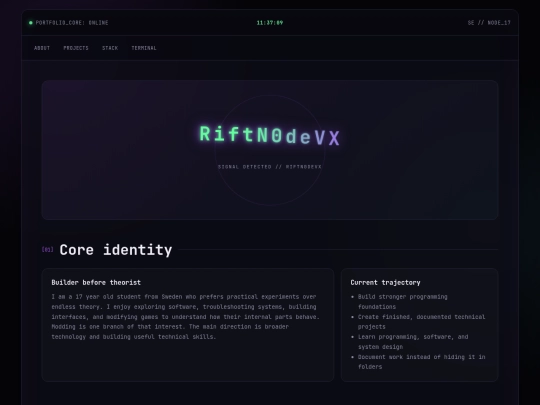Click the green online status dot
The height and width of the screenshot is (405, 540).
[x=31, y=23]
